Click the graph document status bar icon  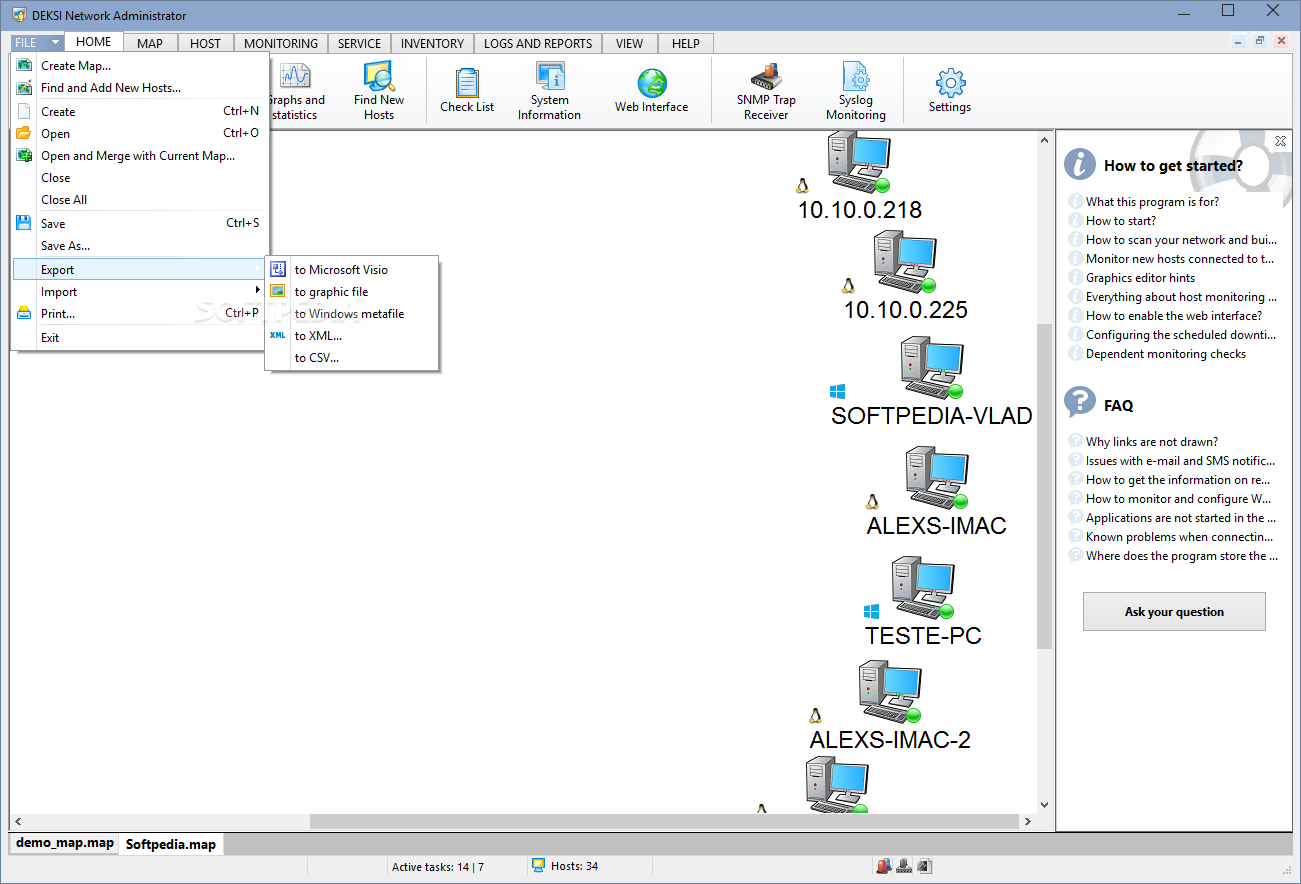point(924,866)
